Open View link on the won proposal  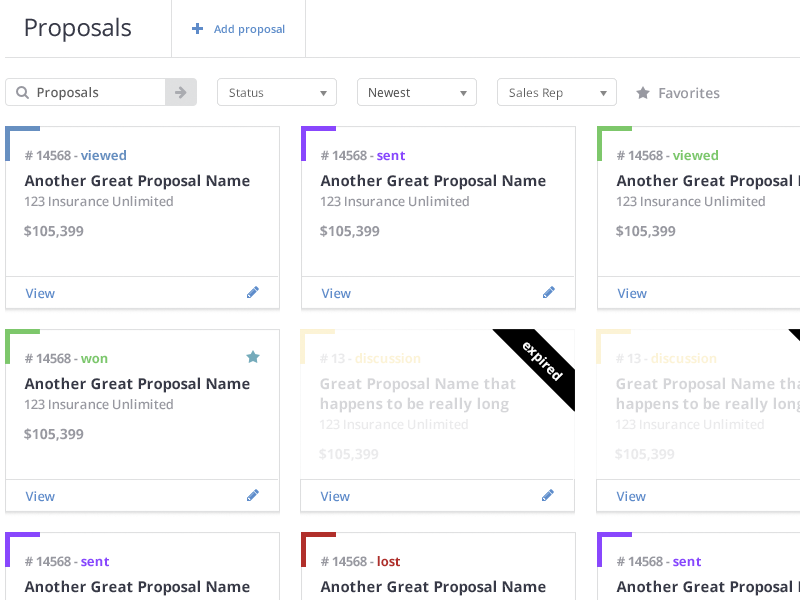click(40, 496)
